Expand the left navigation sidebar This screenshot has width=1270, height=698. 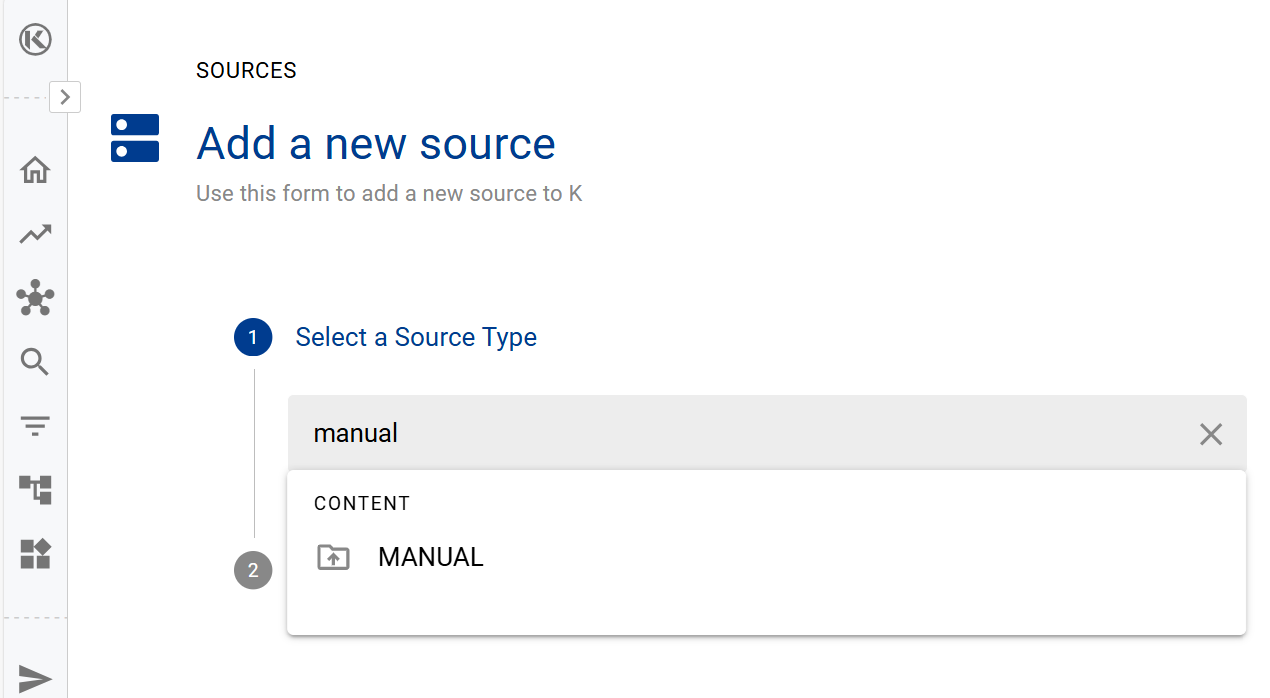point(65,97)
